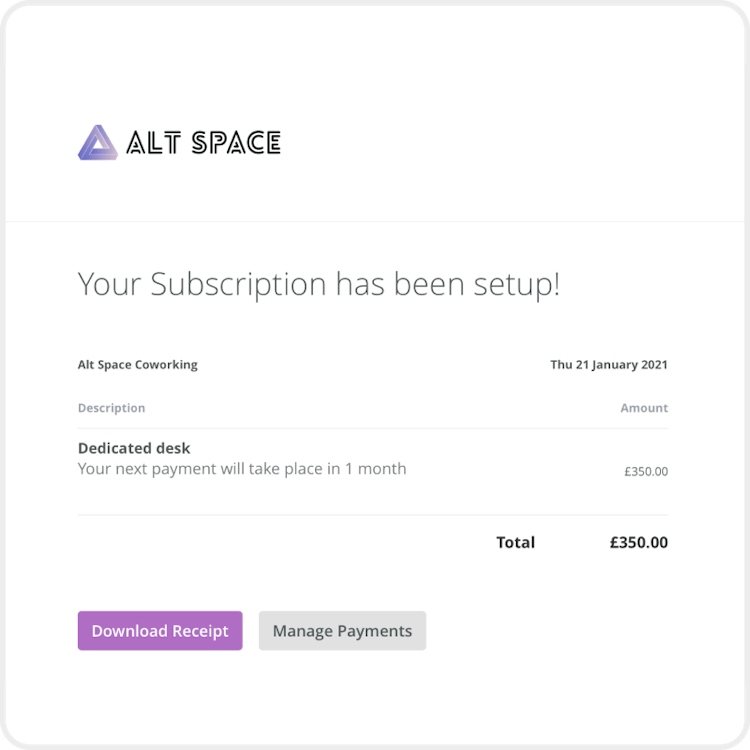This screenshot has height=750, width=750.
Task: Click the word ALT in the logo
Action: click(154, 143)
